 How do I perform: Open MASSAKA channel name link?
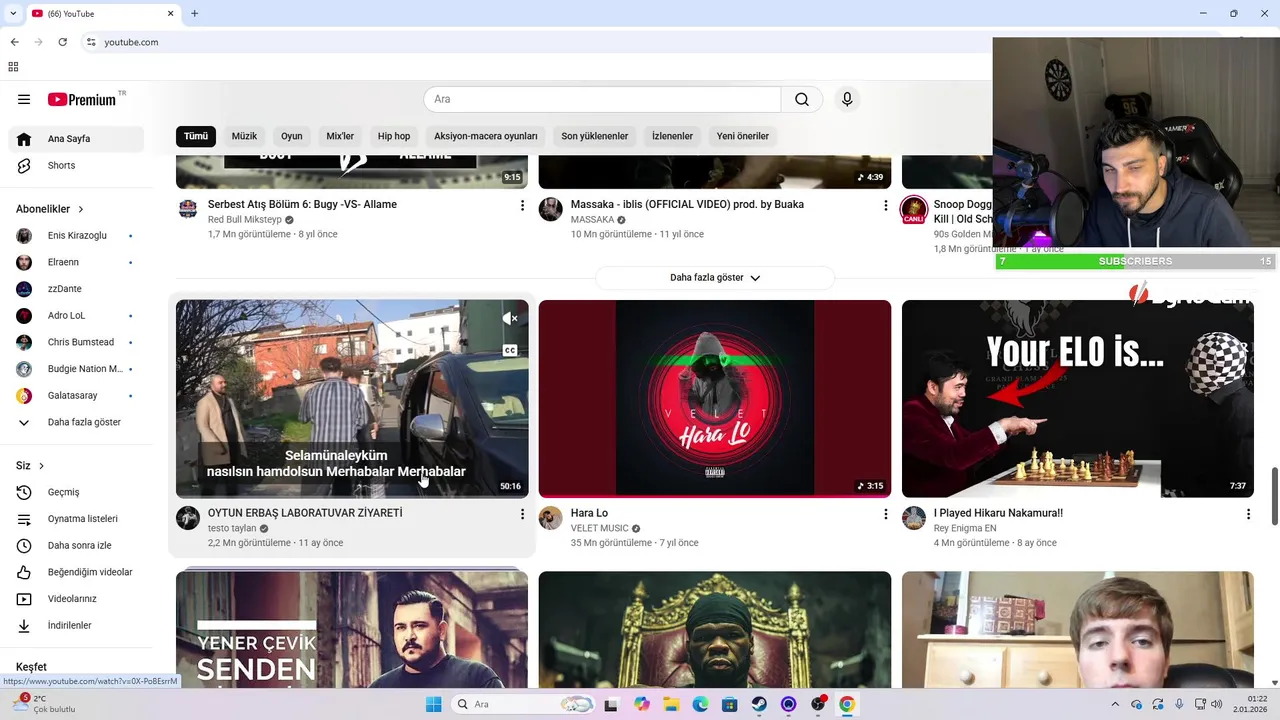click(x=592, y=219)
